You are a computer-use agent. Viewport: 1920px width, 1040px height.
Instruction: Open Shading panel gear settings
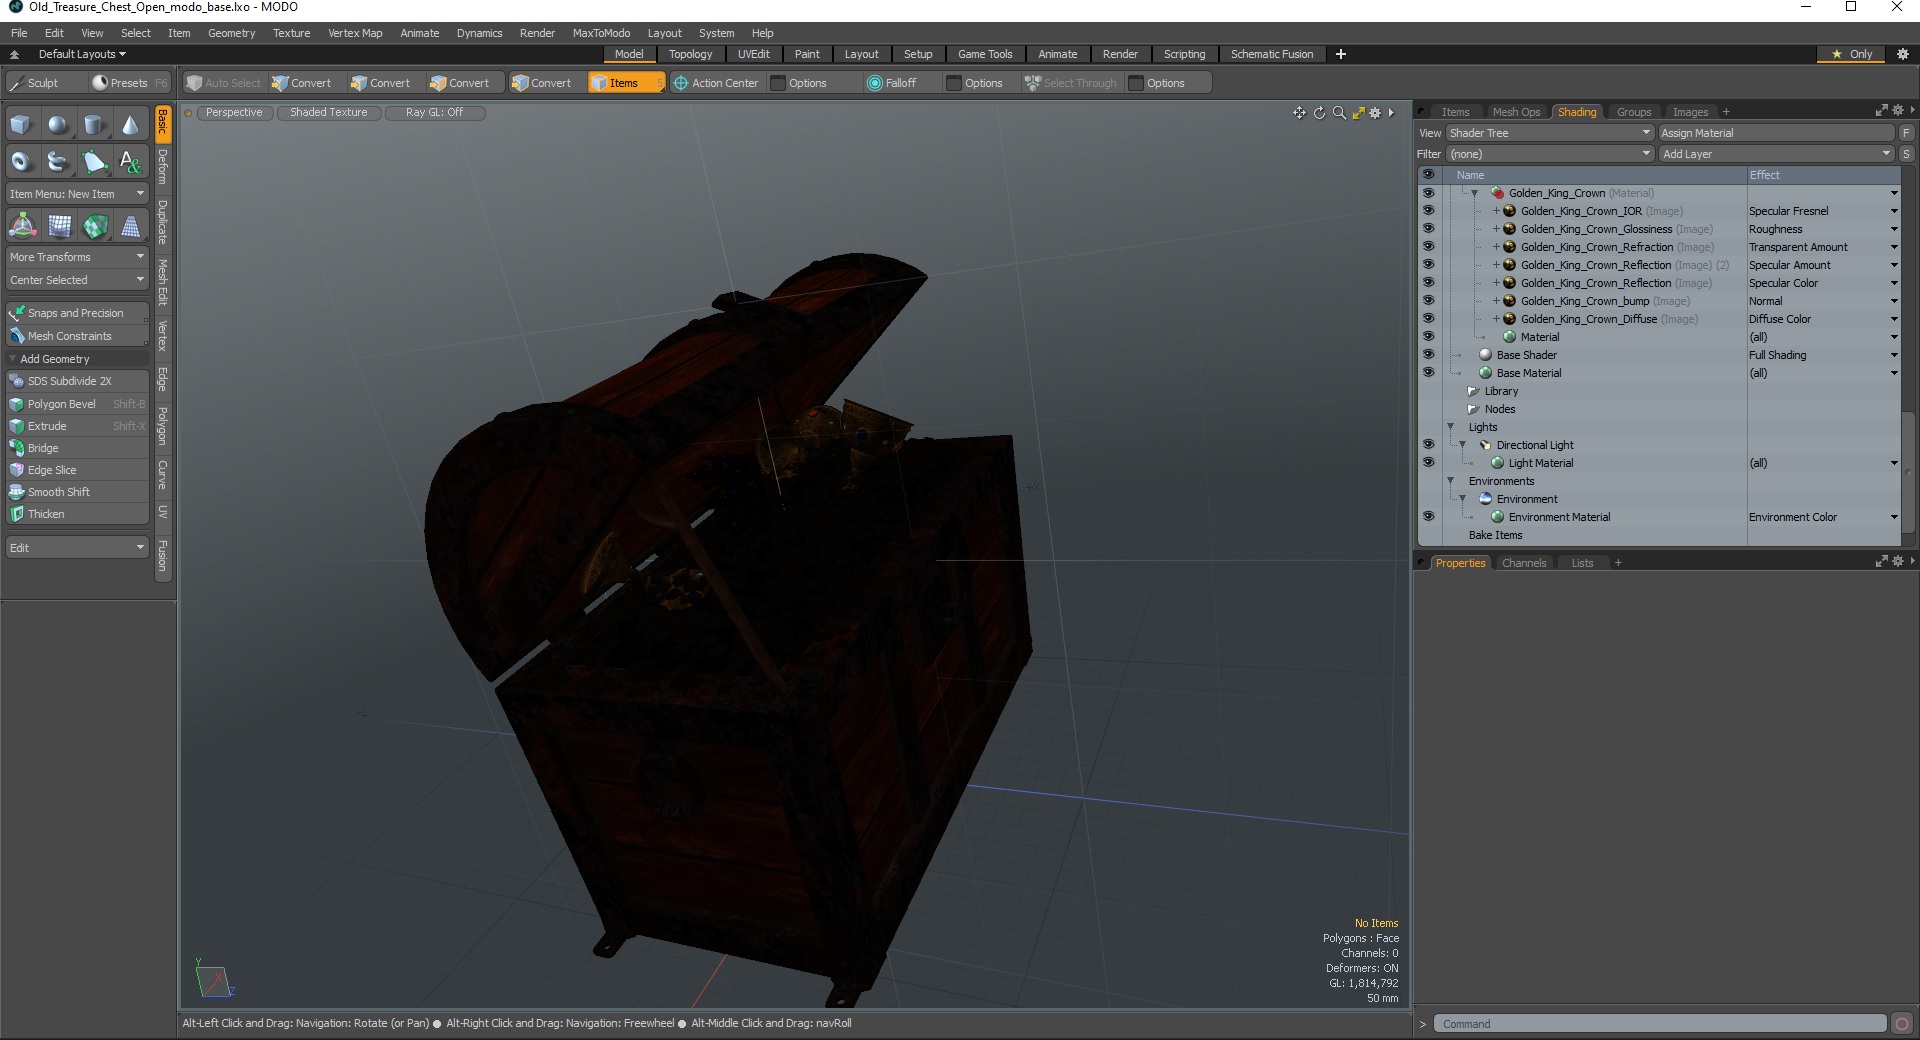click(x=1897, y=111)
